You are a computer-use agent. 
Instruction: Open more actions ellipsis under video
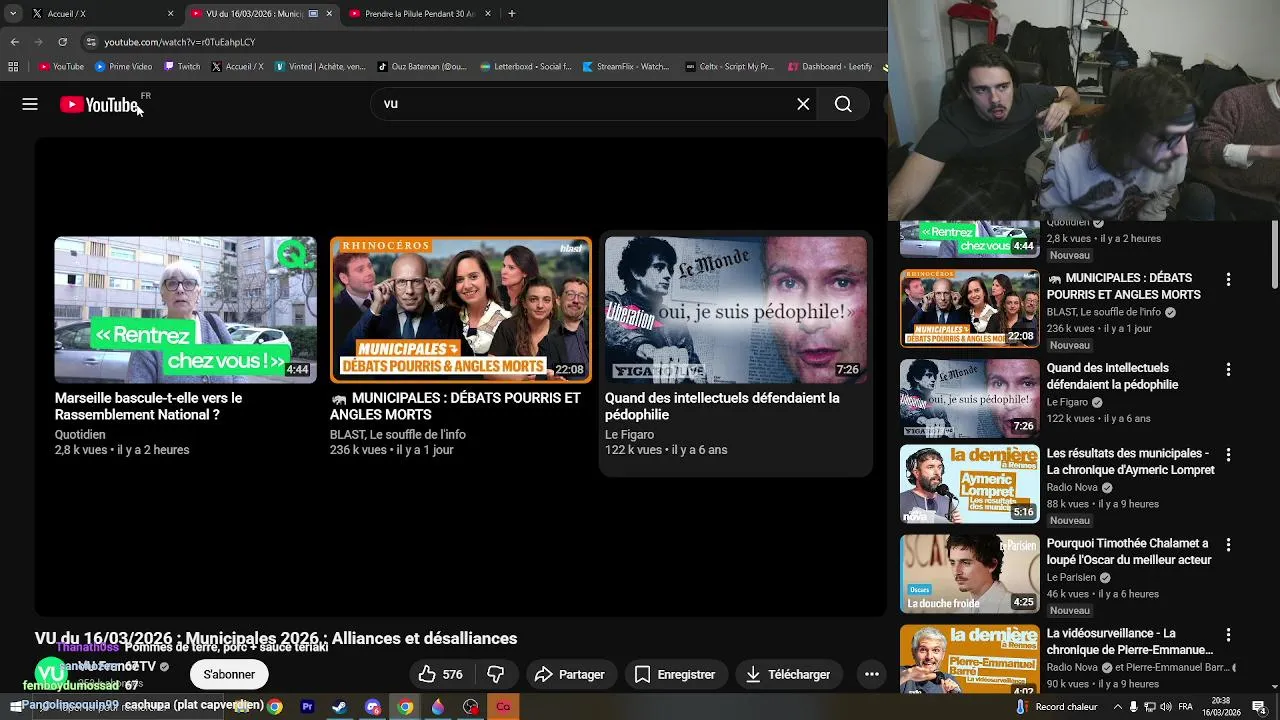click(871, 674)
